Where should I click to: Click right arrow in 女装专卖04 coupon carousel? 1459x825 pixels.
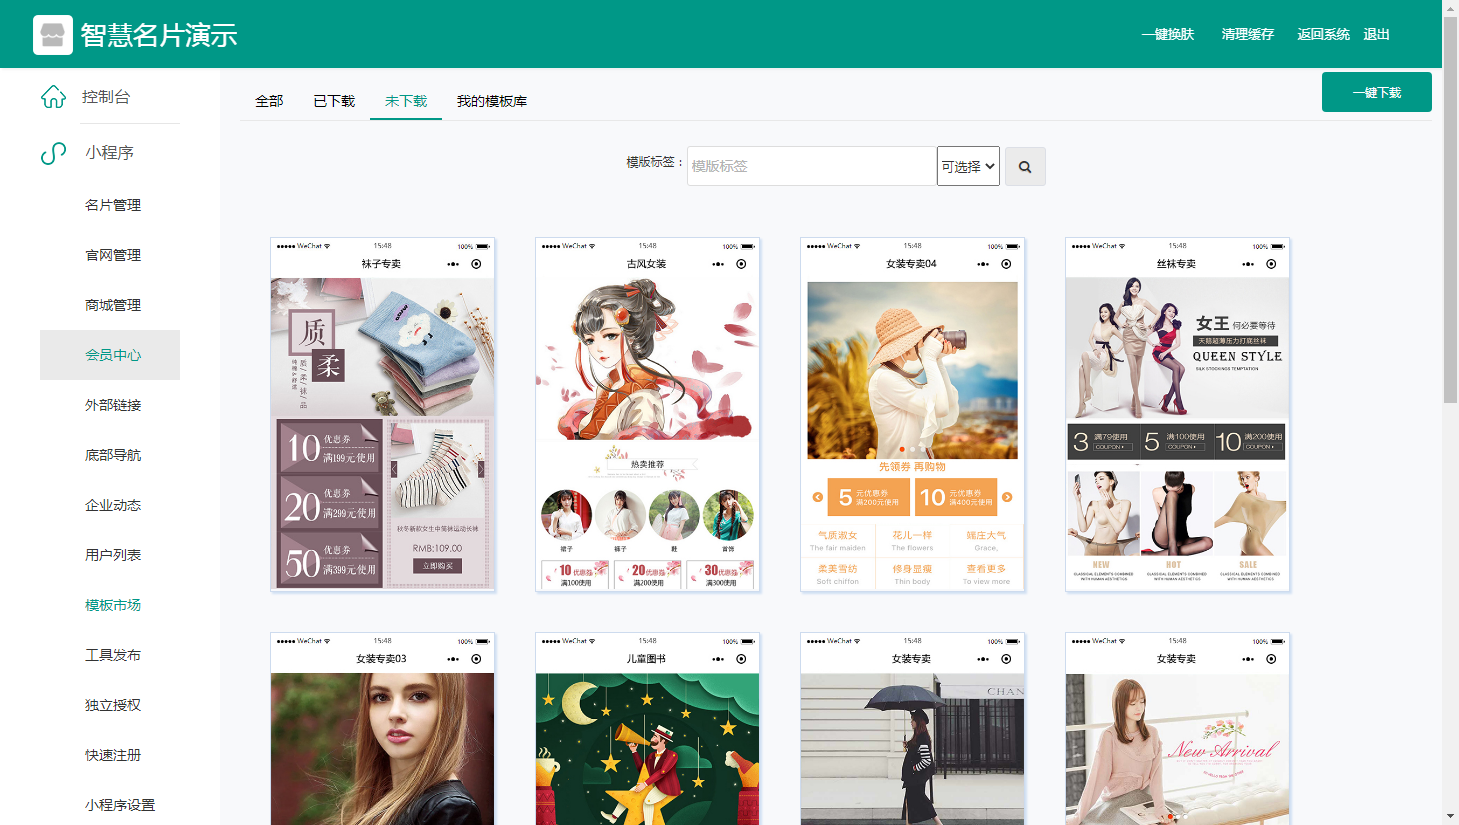[1007, 497]
